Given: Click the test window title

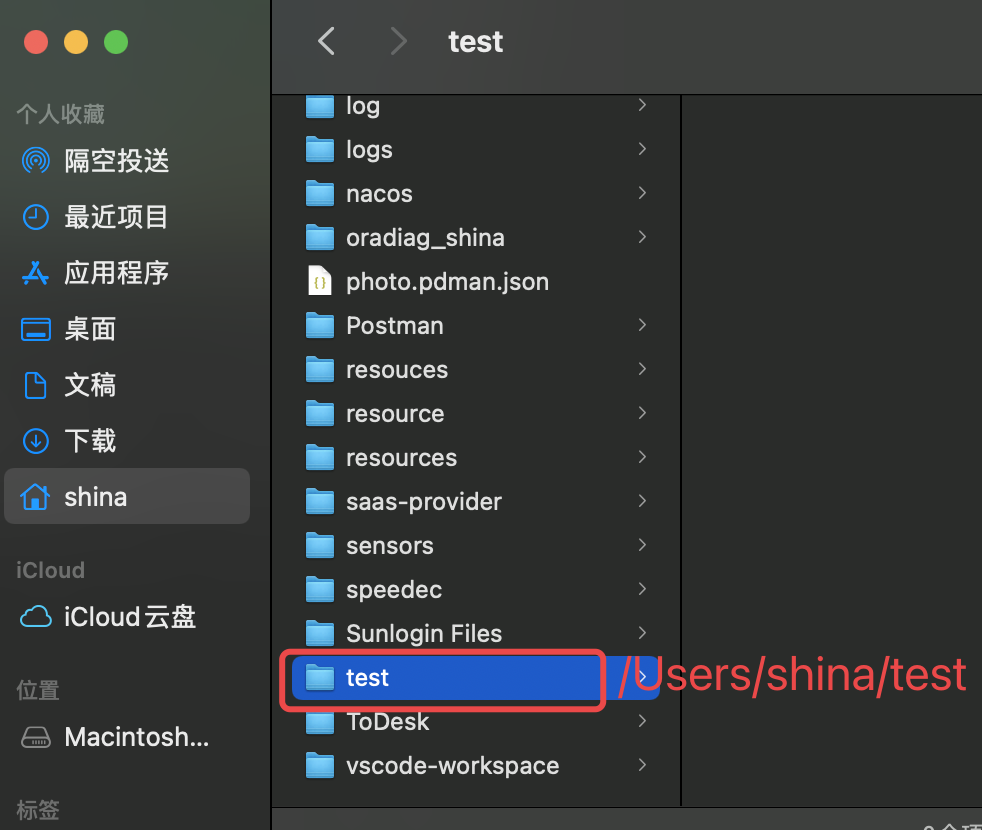Looking at the screenshot, I should point(475,42).
